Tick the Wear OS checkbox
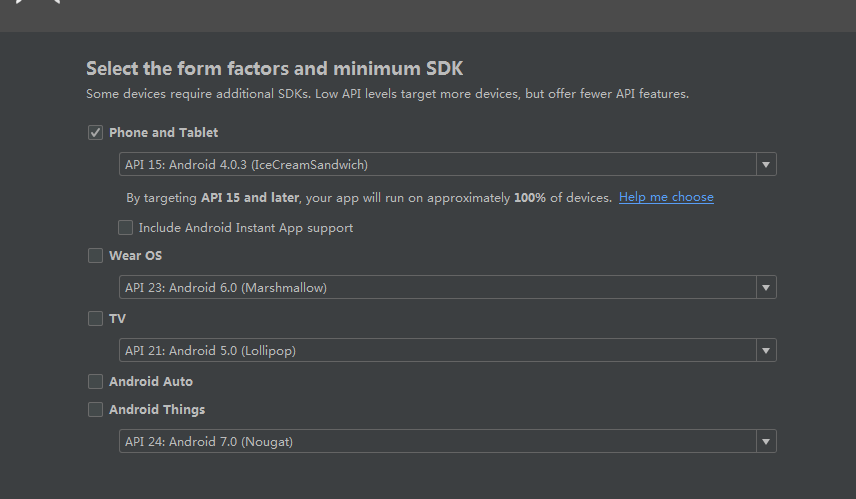Screen dimensions: 856x499 click(96, 255)
